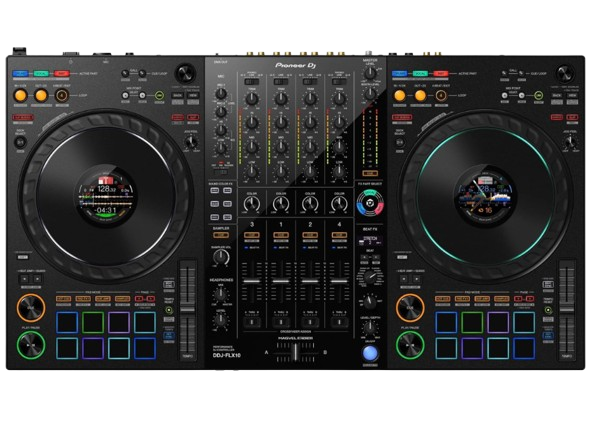
Task: Click the beat jump forward arrow on left deck
Action: [x=37, y=279]
